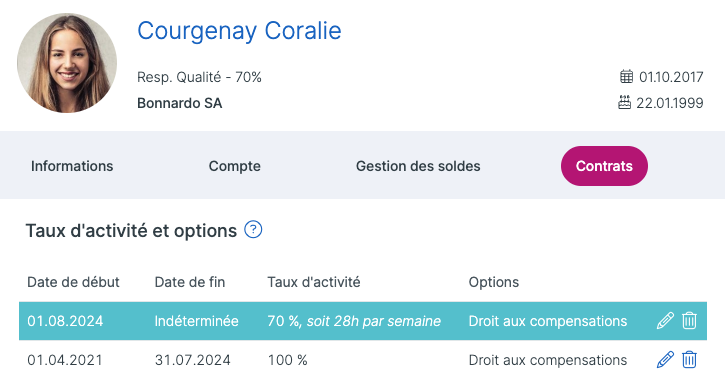Delete the 01.08.2024 contract row
Image resolution: width=725 pixels, height=392 pixels.
[689, 321]
